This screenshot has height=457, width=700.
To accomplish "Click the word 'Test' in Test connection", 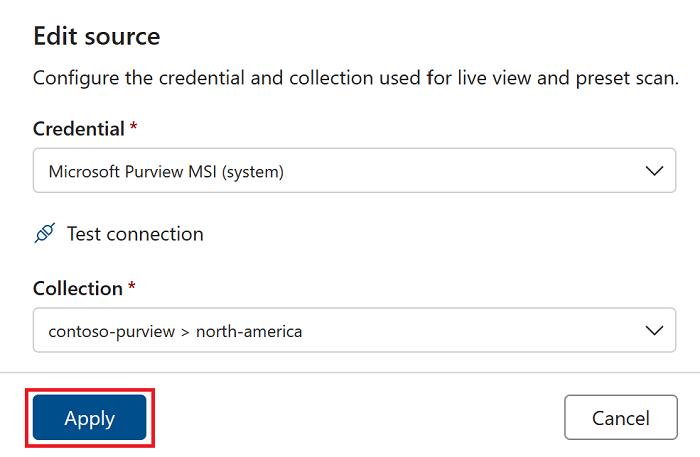I will [85, 234].
